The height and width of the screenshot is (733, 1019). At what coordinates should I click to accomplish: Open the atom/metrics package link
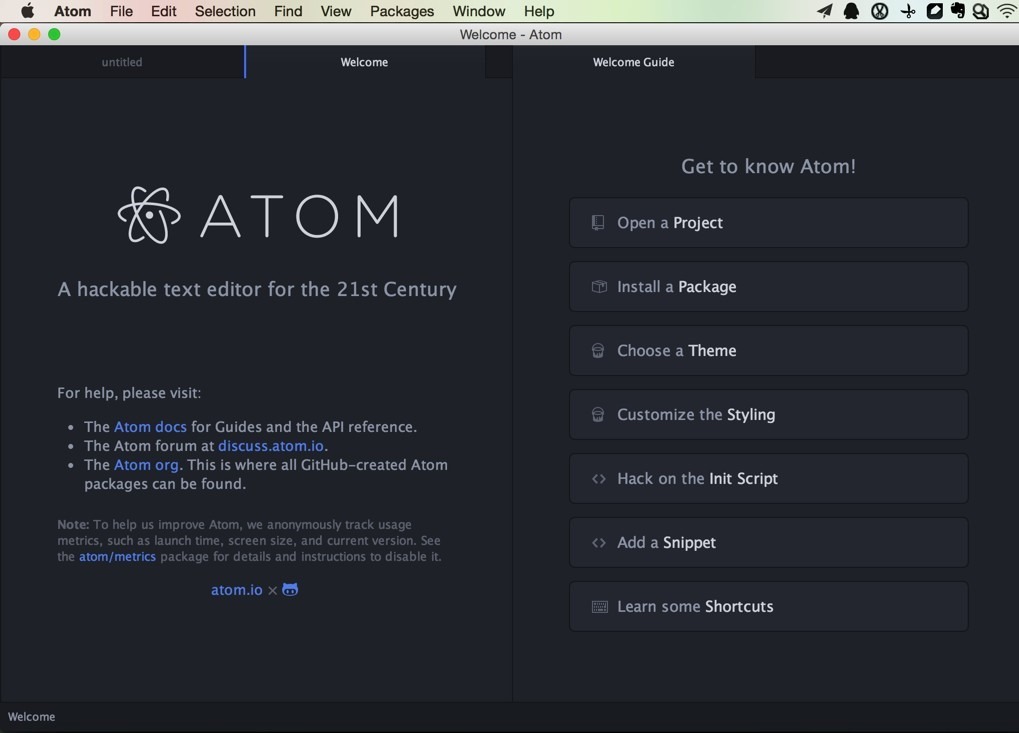click(x=117, y=557)
